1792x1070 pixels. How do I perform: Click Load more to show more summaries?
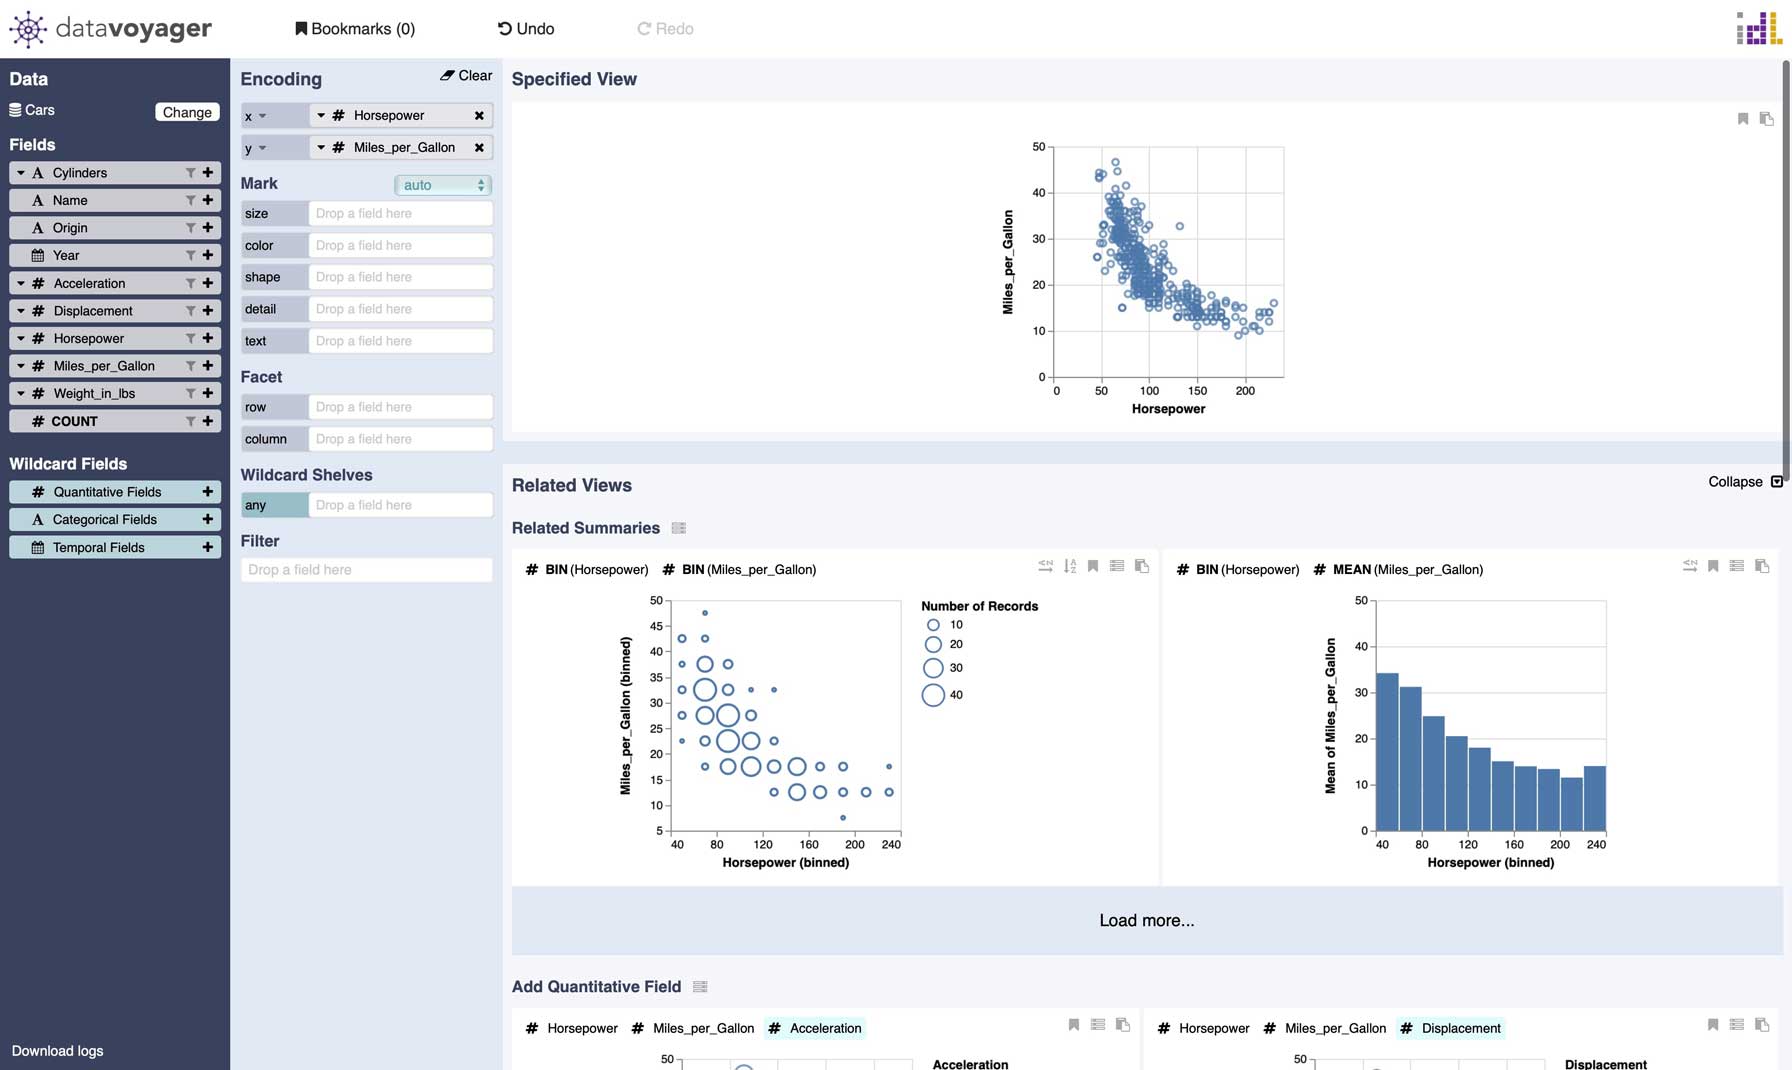1146,920
